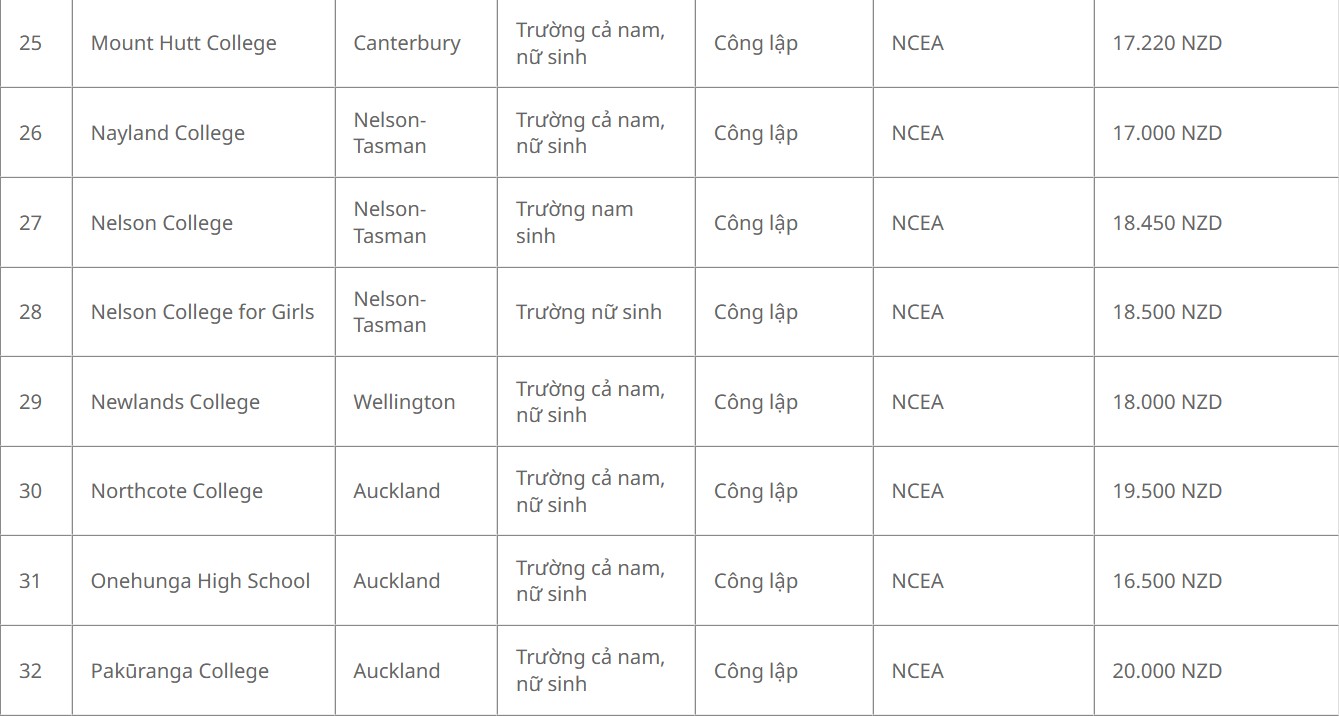Click the 19.500 NZD tuition fee
This screenshot has height=716, width=1339.
coord(1167,491)
